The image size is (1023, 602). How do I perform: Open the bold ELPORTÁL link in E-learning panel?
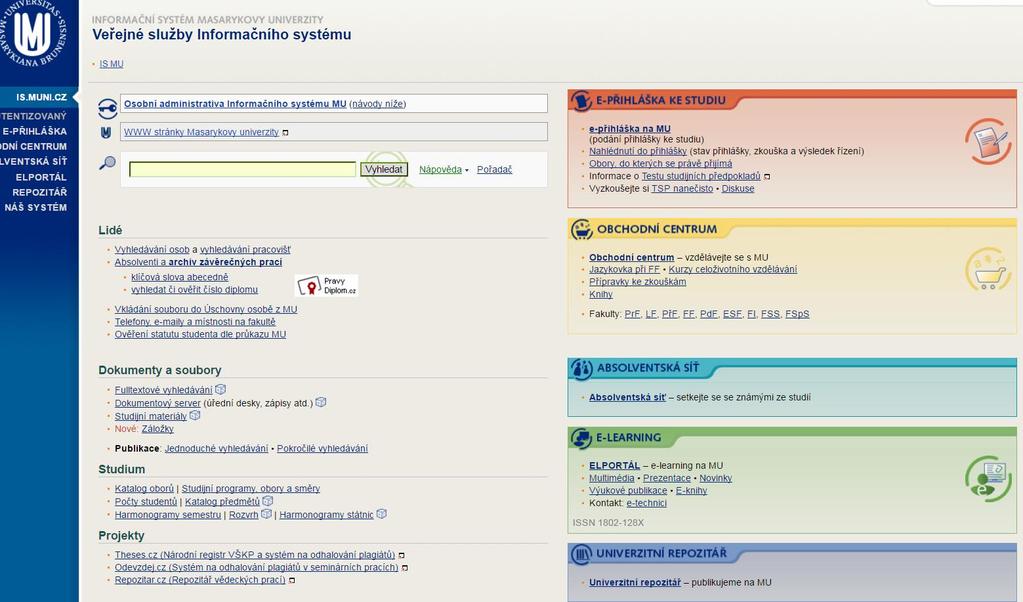(614, 466)
